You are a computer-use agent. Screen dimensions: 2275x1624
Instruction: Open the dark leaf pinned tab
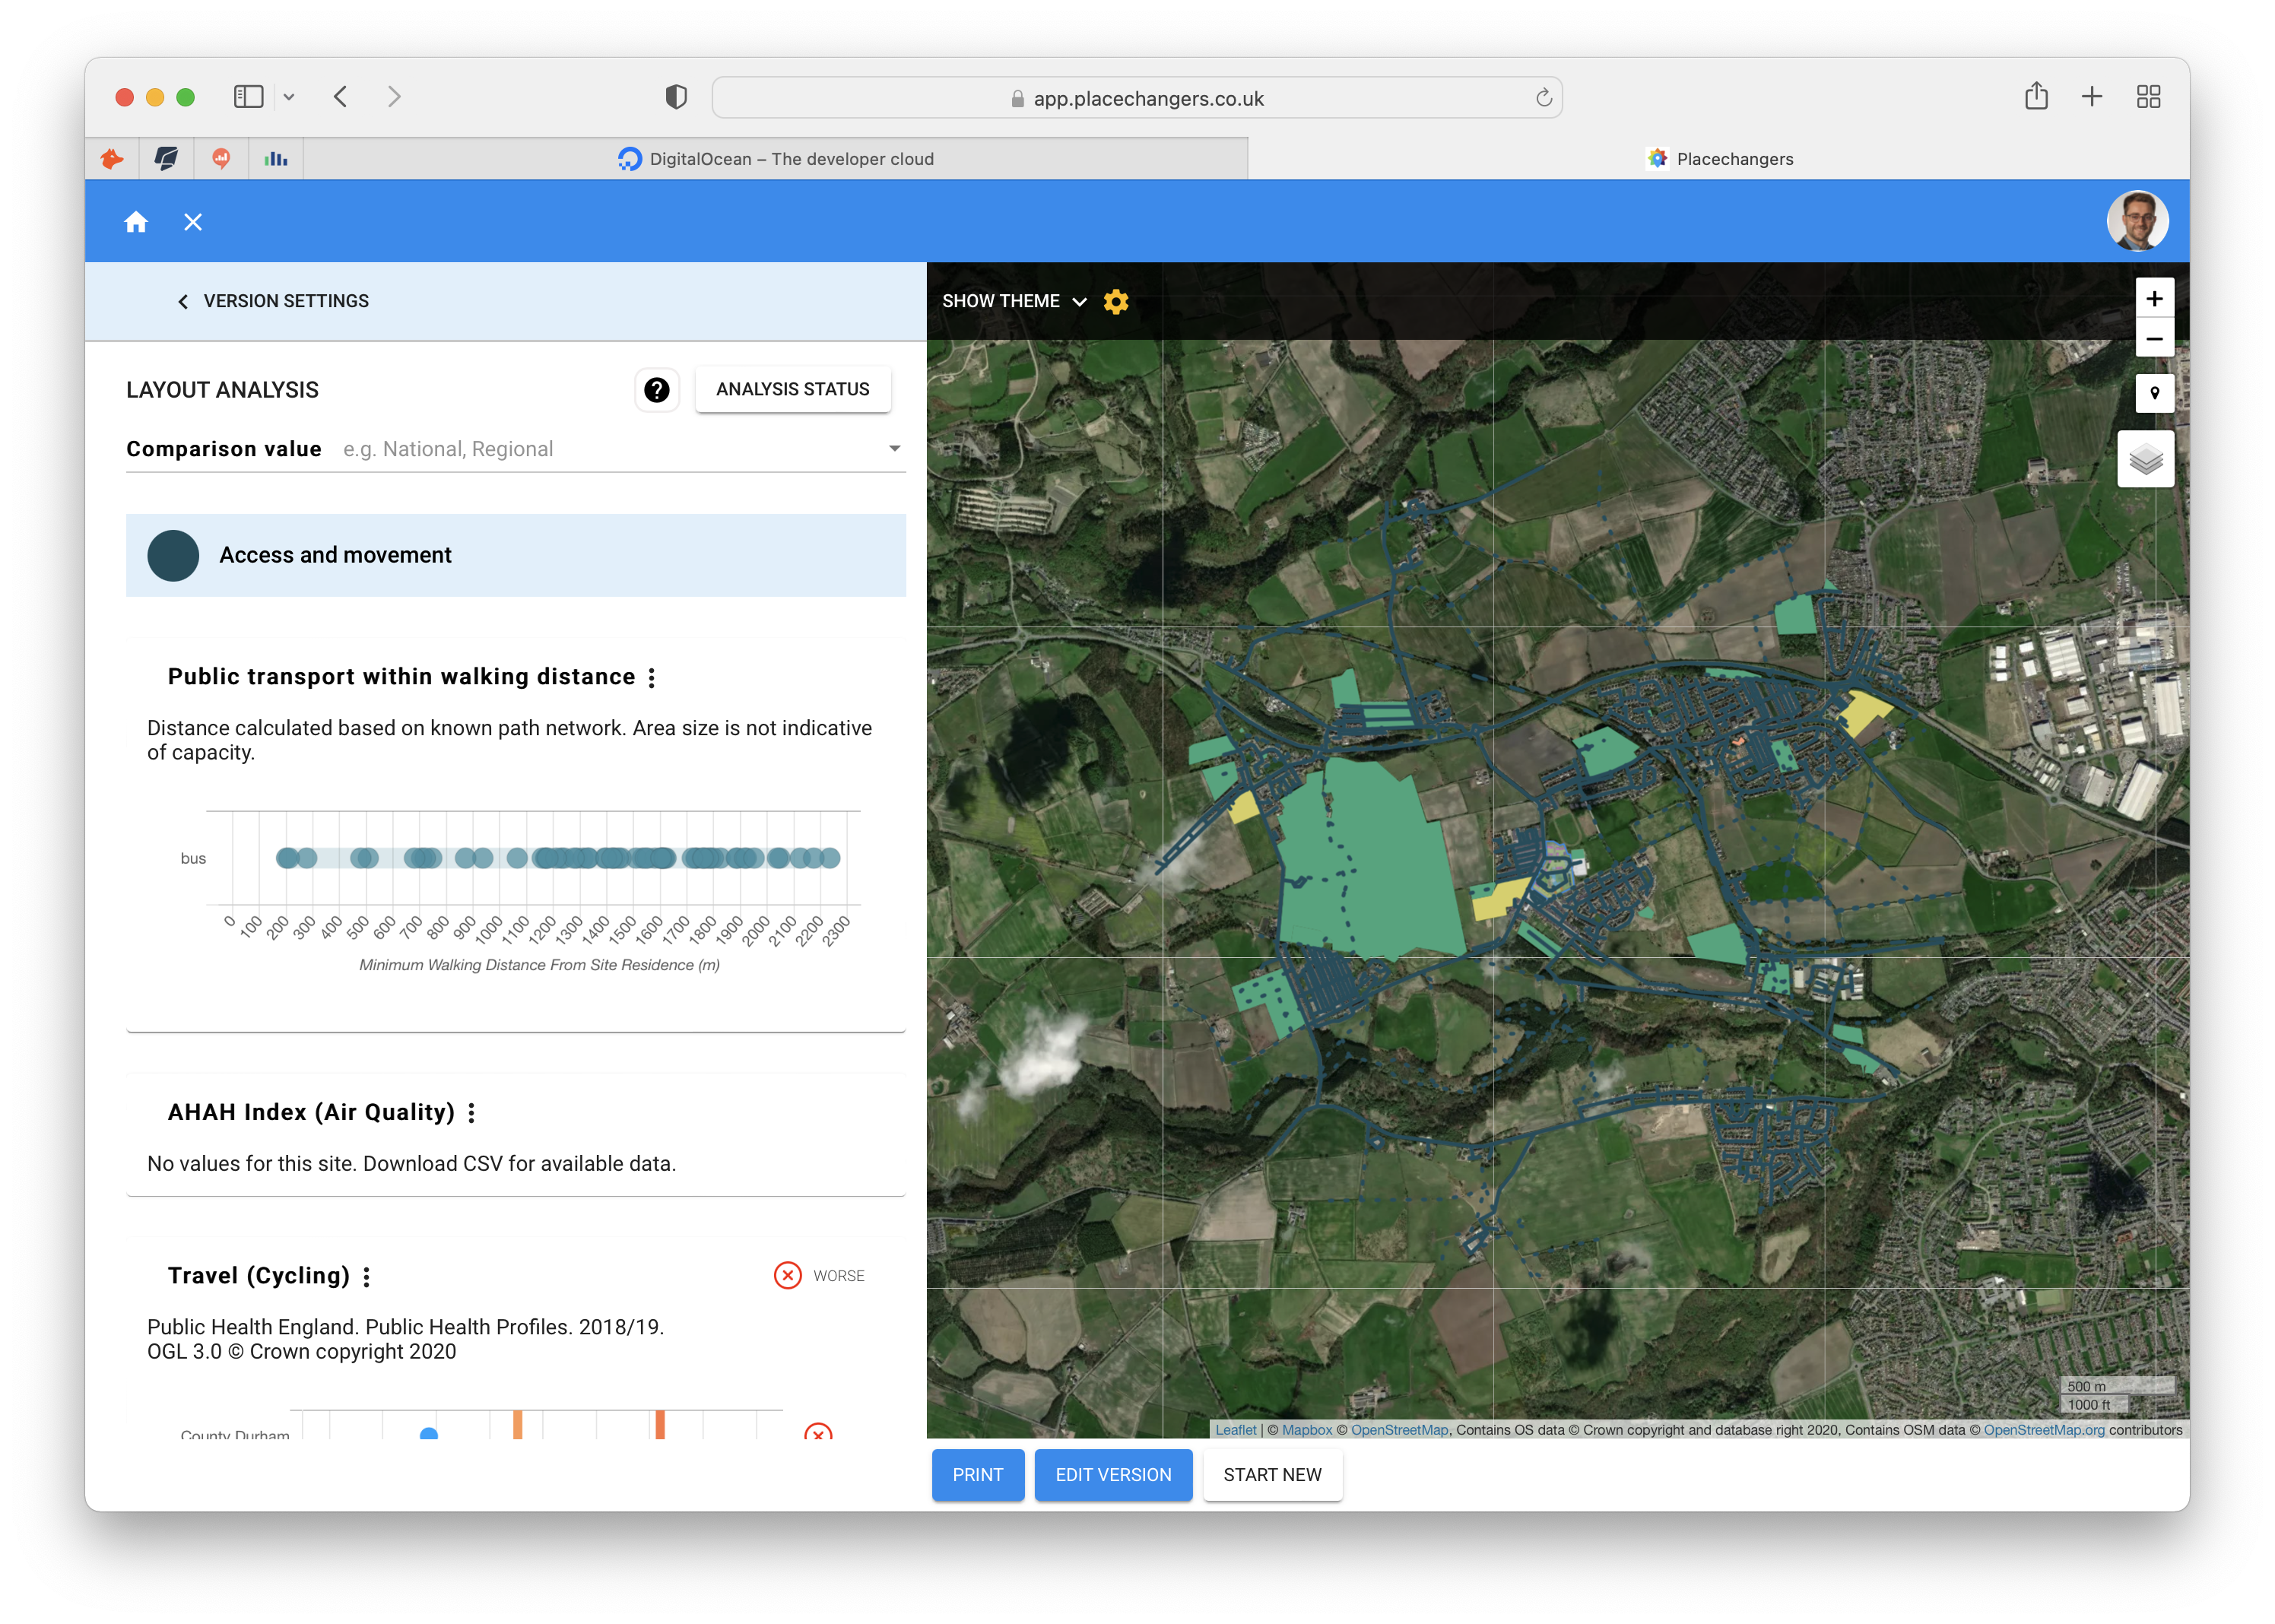pos(166,159)
